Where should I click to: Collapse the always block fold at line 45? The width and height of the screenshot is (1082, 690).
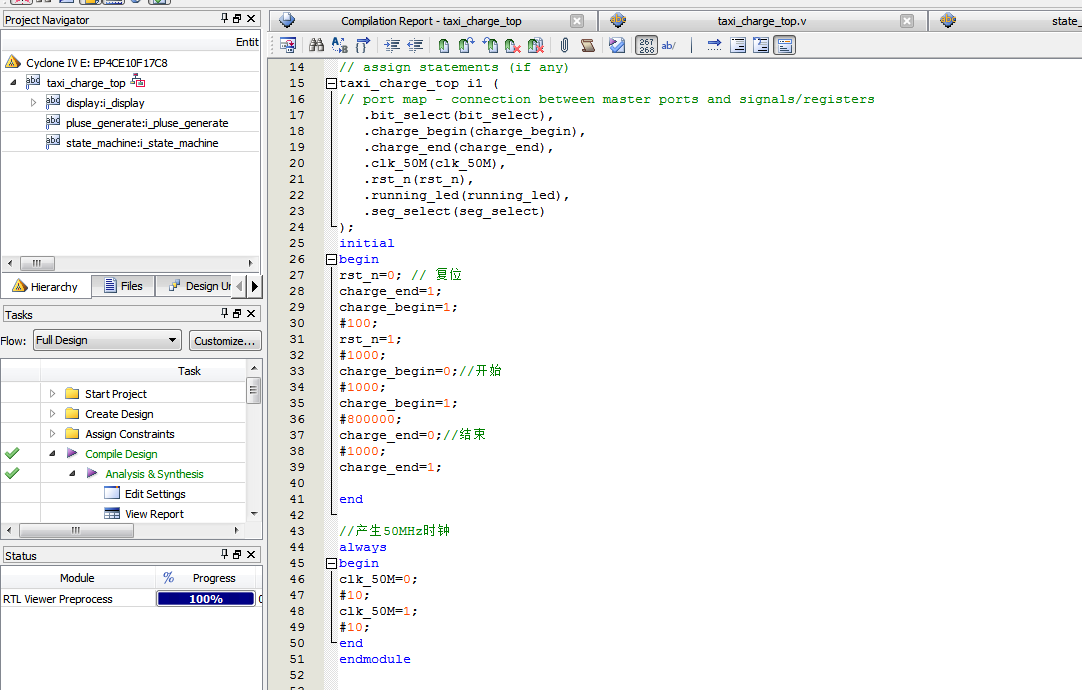click(331, 564)
